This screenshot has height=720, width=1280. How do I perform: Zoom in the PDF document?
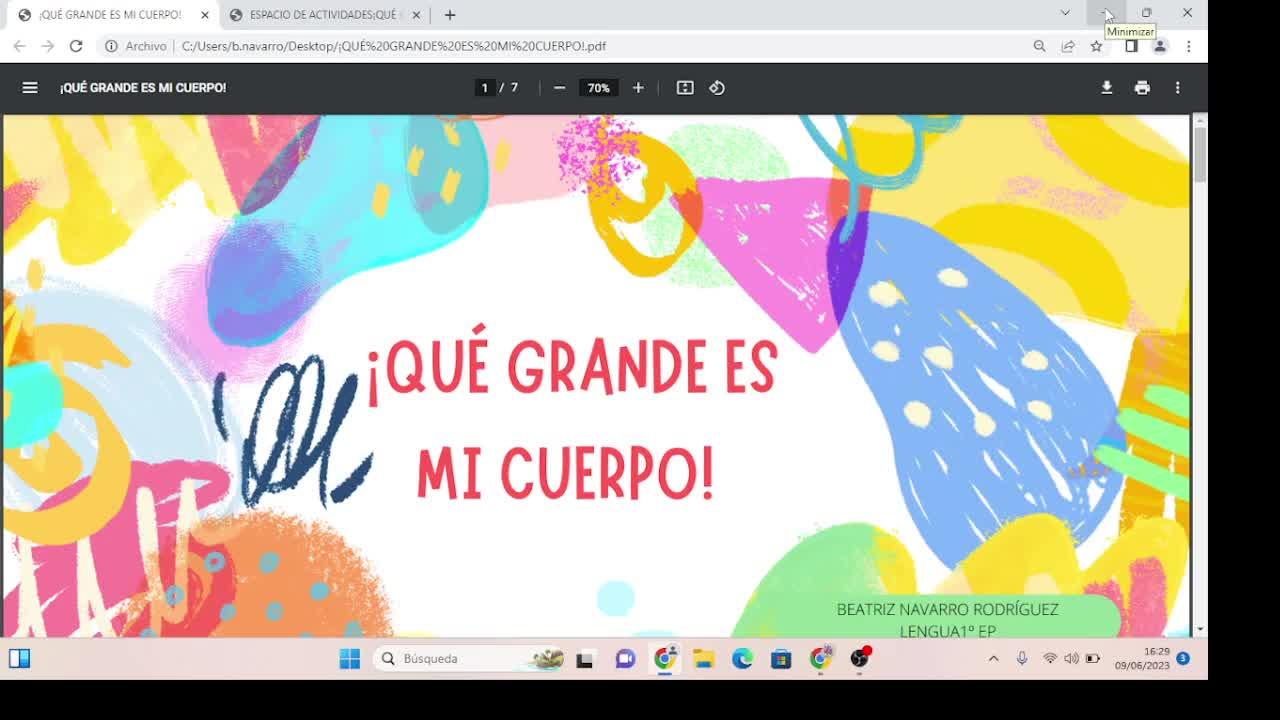(638, 88)
